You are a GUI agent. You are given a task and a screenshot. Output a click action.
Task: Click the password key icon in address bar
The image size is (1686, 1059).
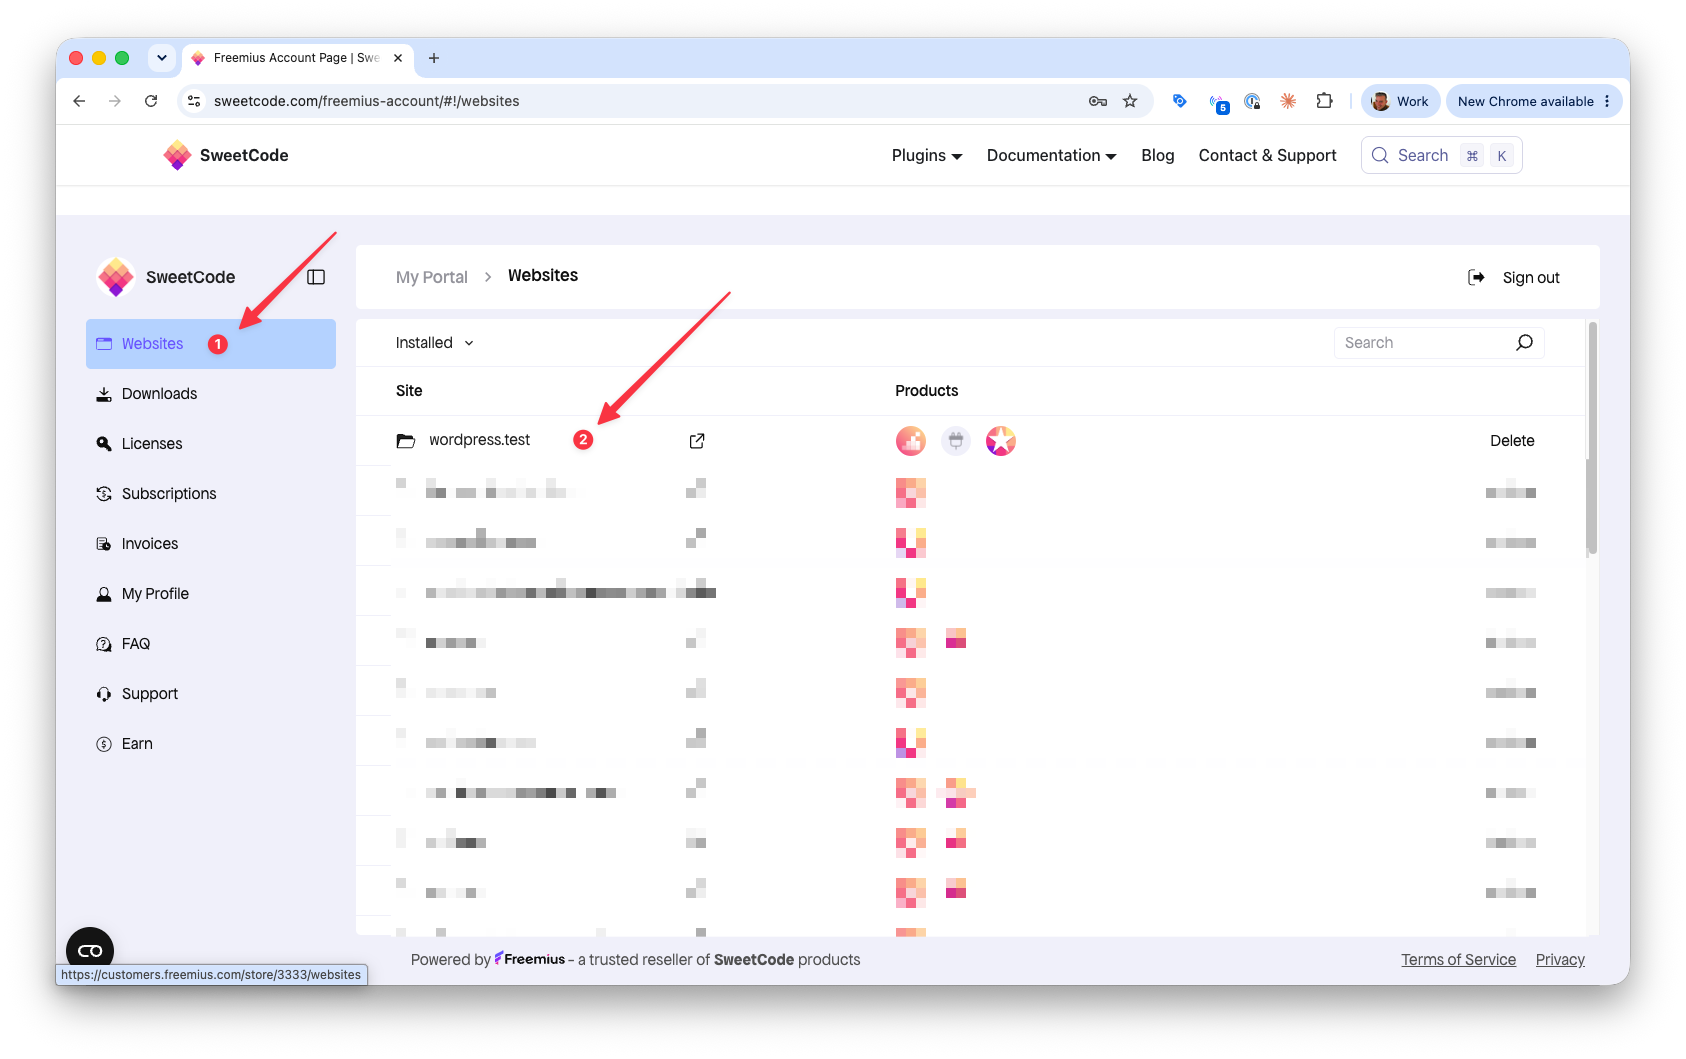pos(1098,101)
